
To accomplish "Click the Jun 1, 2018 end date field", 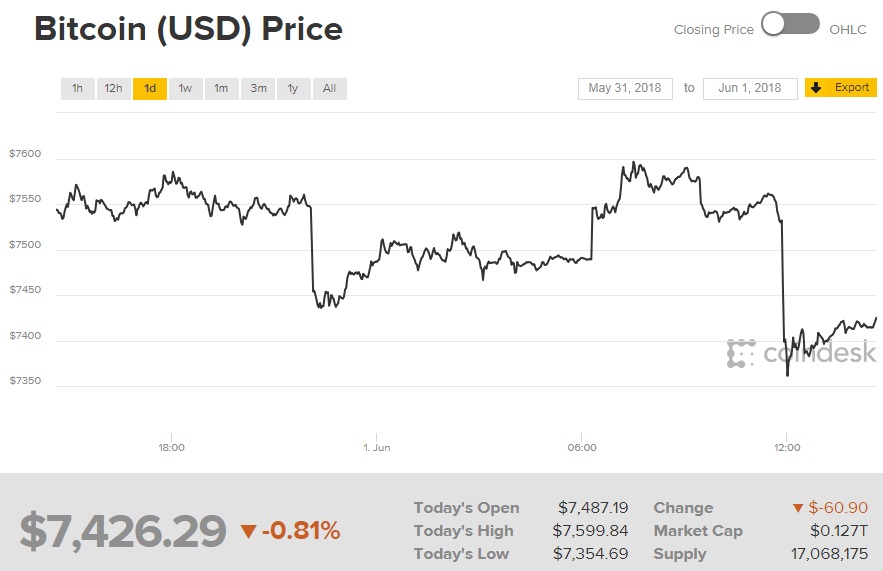I will point(750,88).
